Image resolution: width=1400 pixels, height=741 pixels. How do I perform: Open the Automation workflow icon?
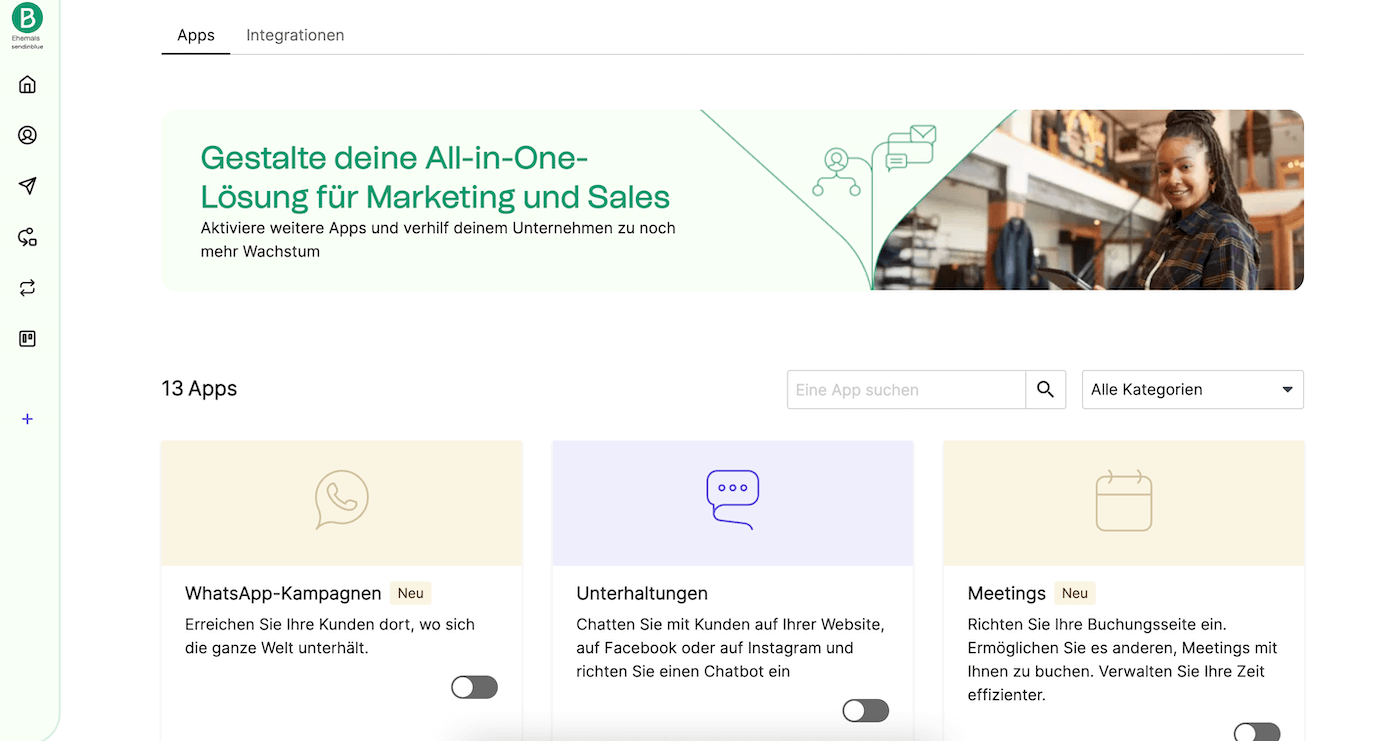[x=27, y=237]
